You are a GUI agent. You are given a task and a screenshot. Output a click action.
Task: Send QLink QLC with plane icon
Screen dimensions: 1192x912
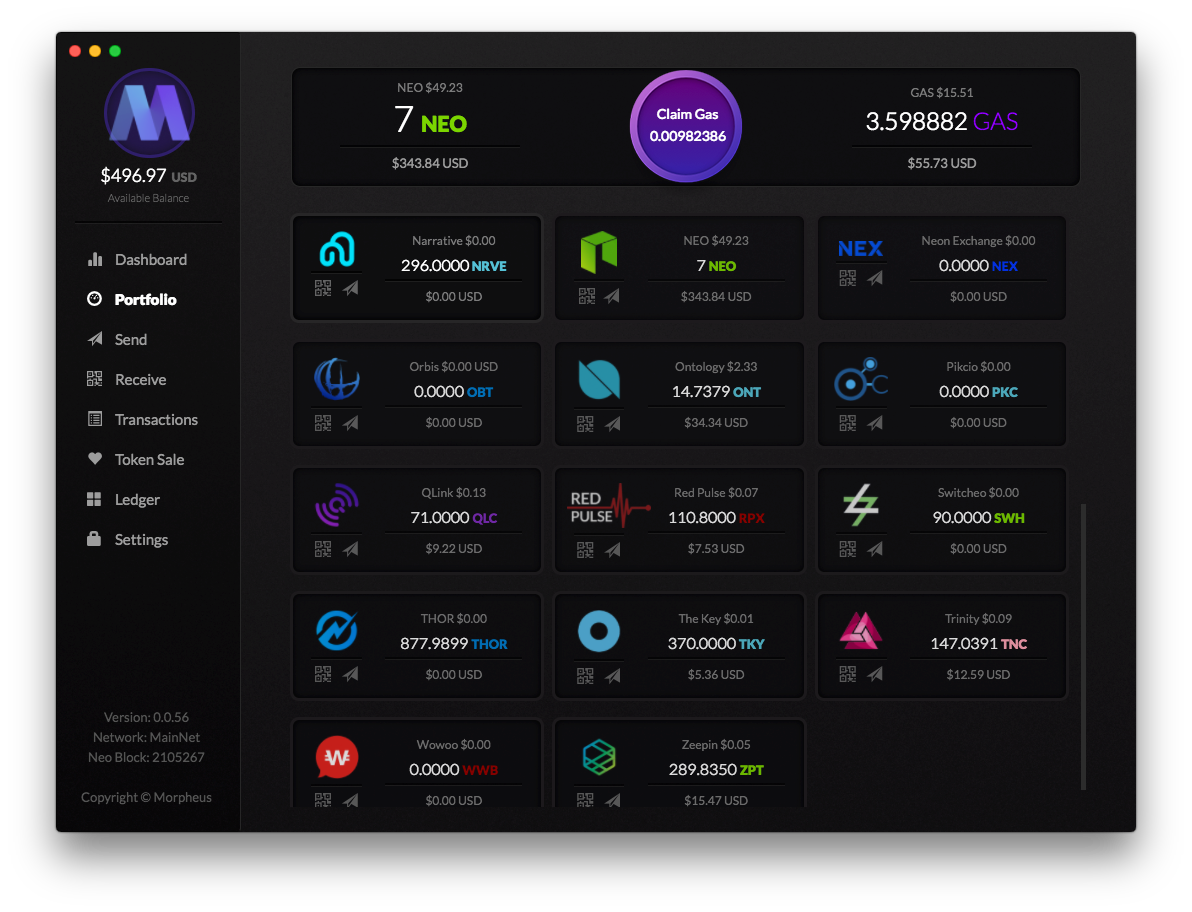350,549
